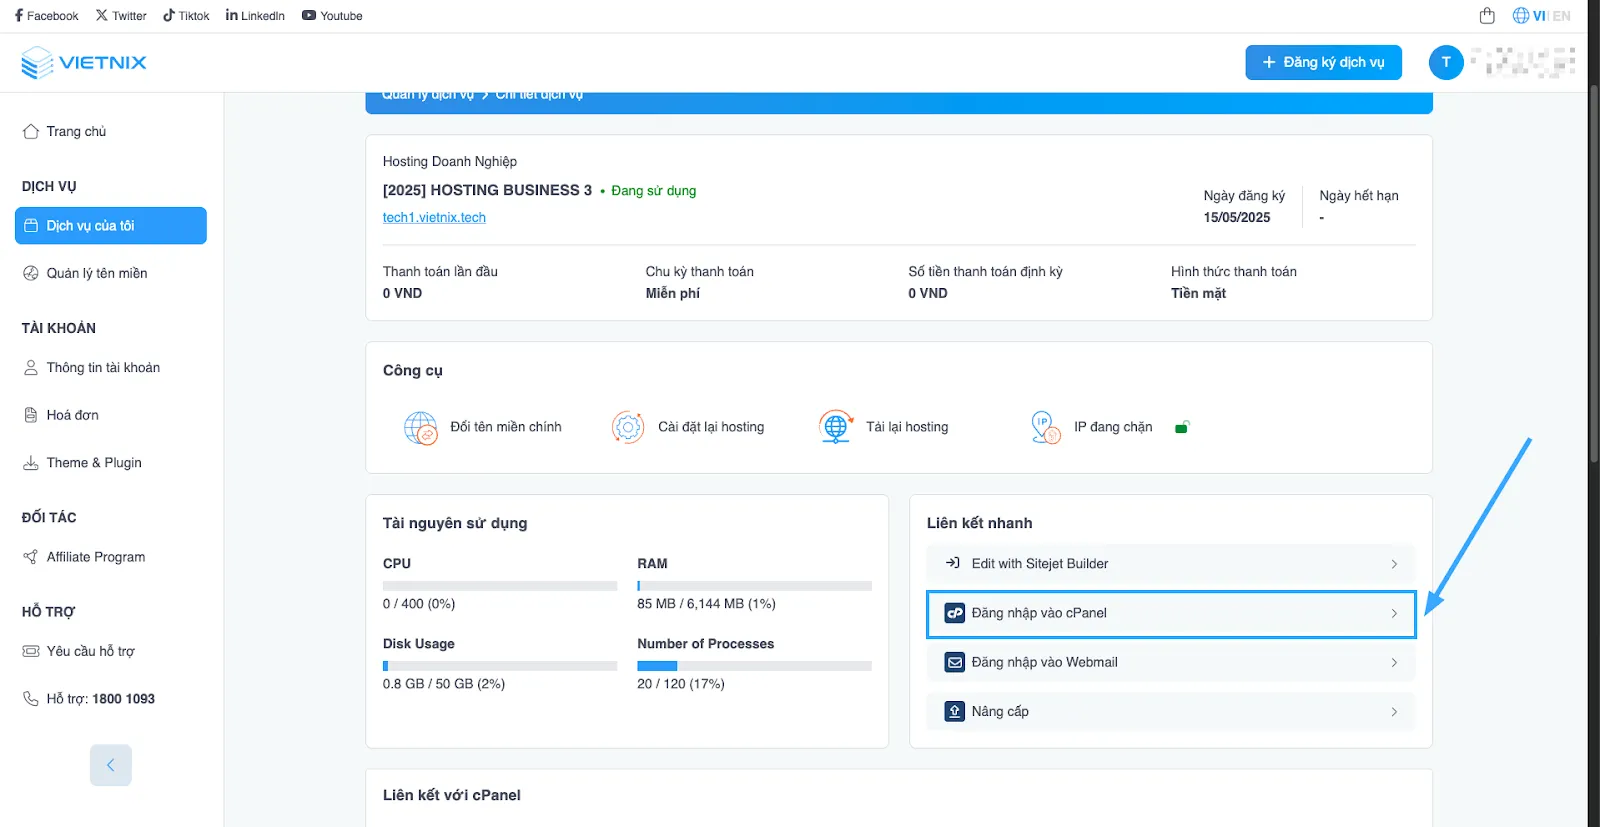Click the Thông tin tài khoản person icon
Screen dimensions: 1600x827
pyautogui.click(x=31, y=367)
